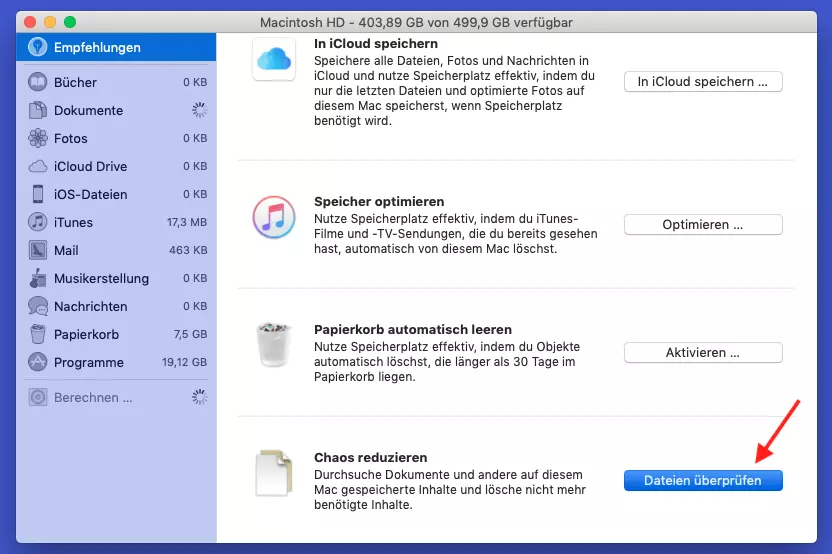This screenshot has height=554, width=832.
Task: Click the Musikerstellung guitar icon
Action: tap(38, 278)
